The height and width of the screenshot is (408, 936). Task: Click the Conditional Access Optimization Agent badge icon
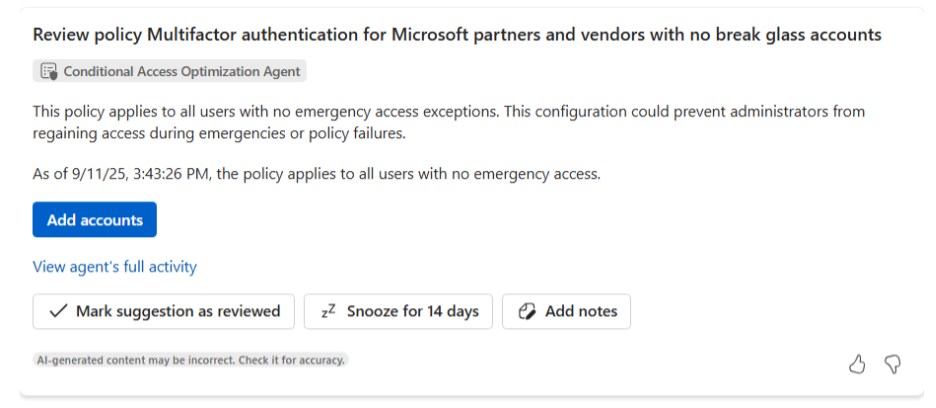tap(48, 71)
